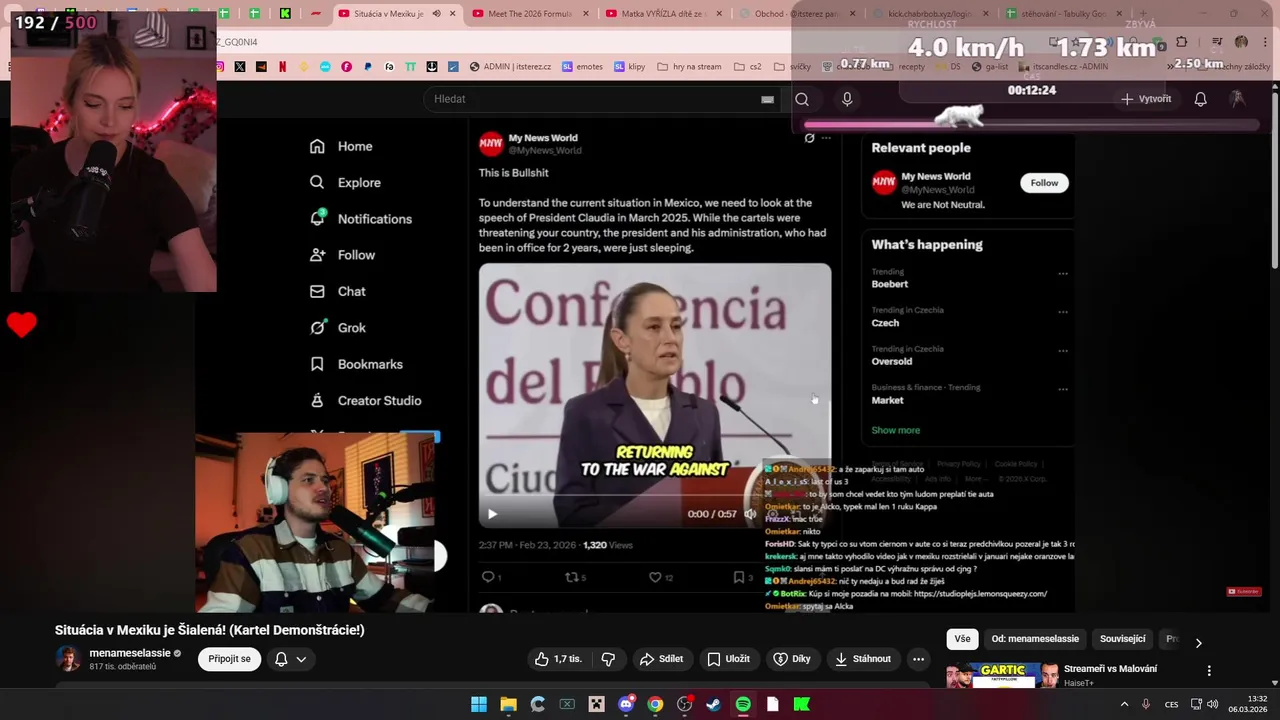Open File Explorer from the taskbar
The image size is (1280, 720).
(508, 704)
